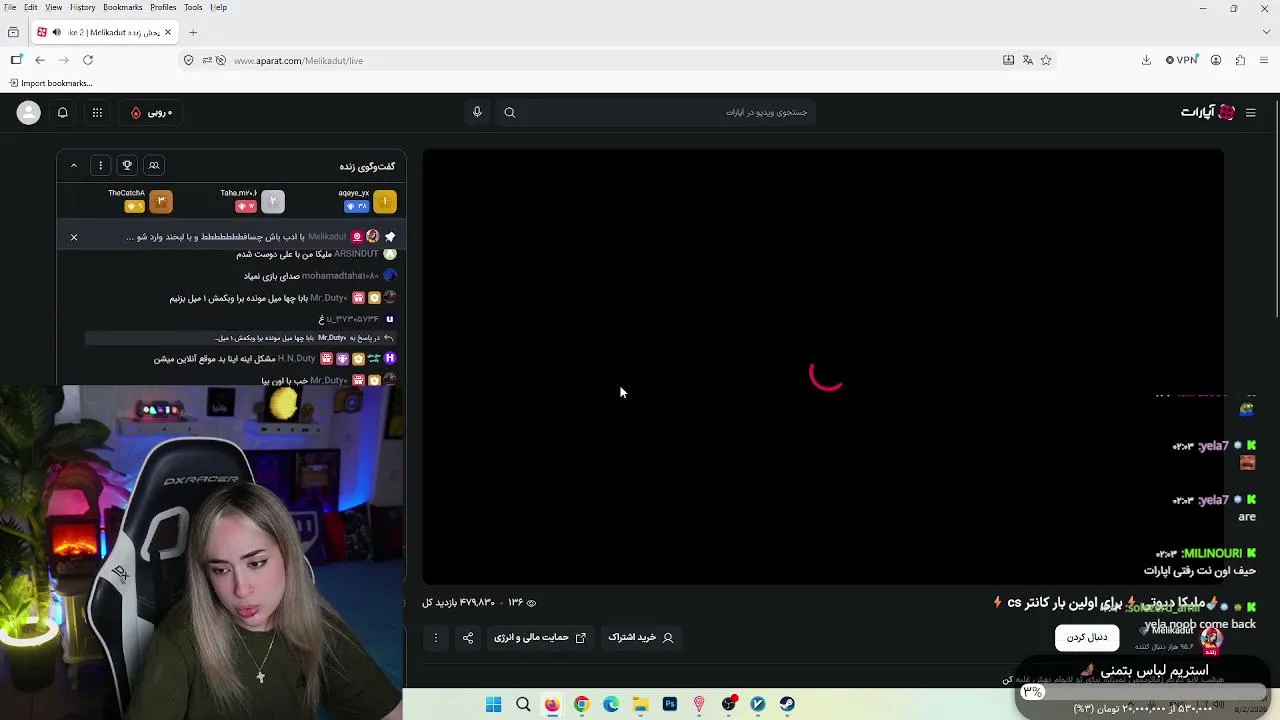Open a new browser tab

[193, 32]
